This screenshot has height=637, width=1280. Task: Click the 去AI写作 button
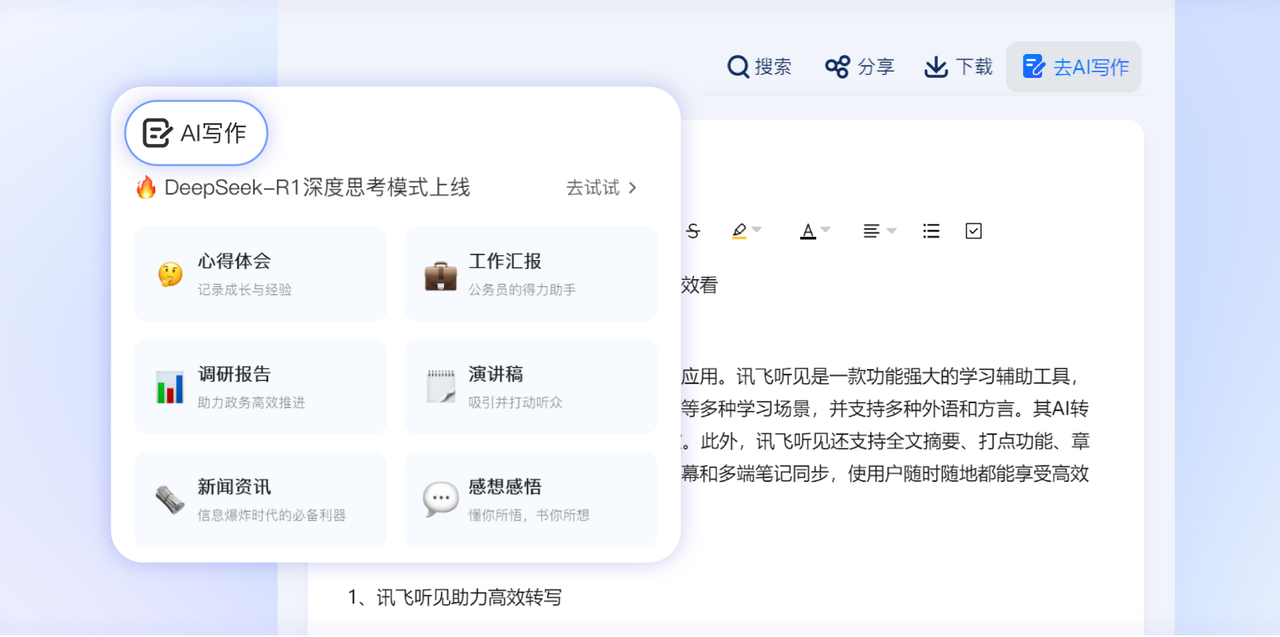point(1074,67)
